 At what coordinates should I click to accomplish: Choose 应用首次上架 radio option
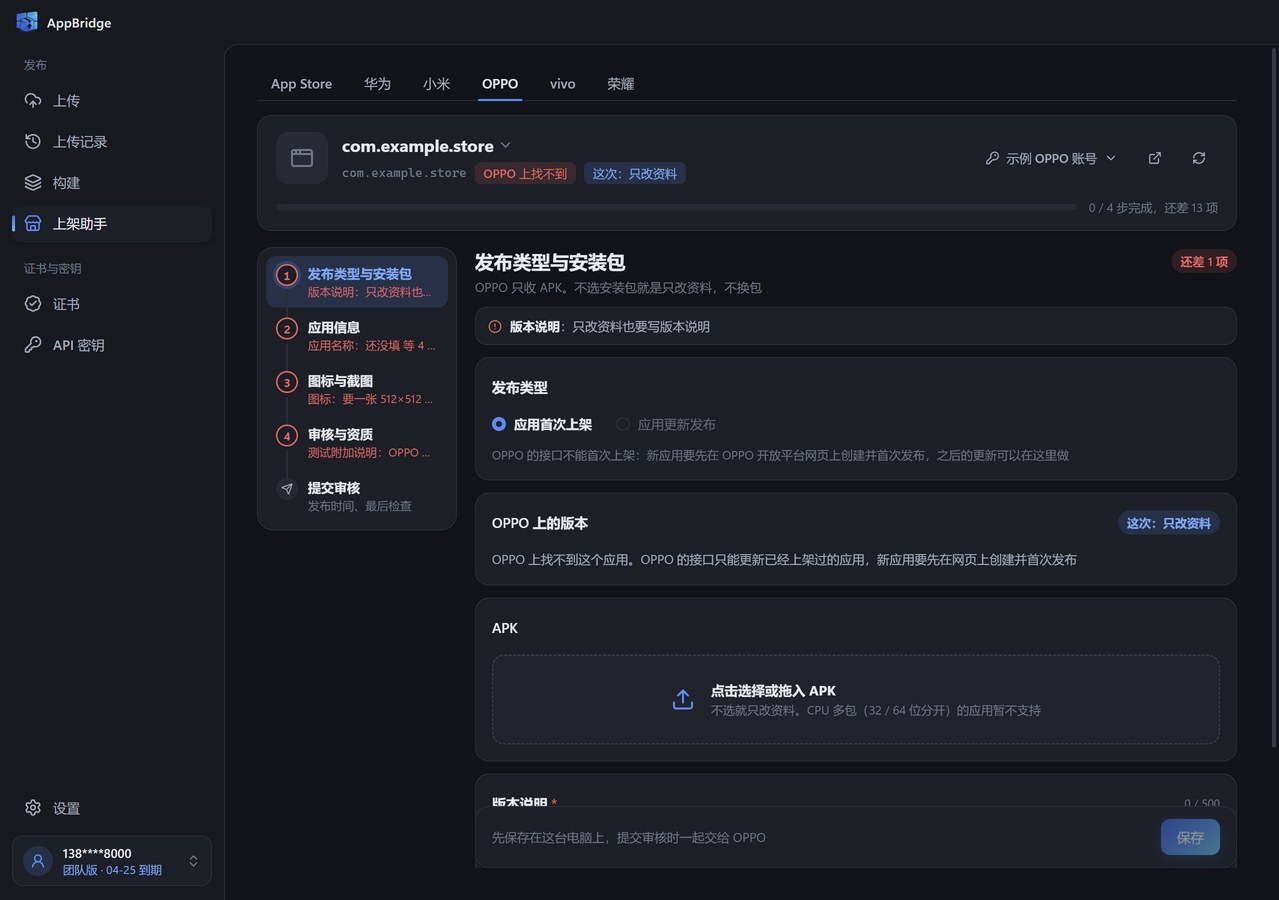coord(542,424)
